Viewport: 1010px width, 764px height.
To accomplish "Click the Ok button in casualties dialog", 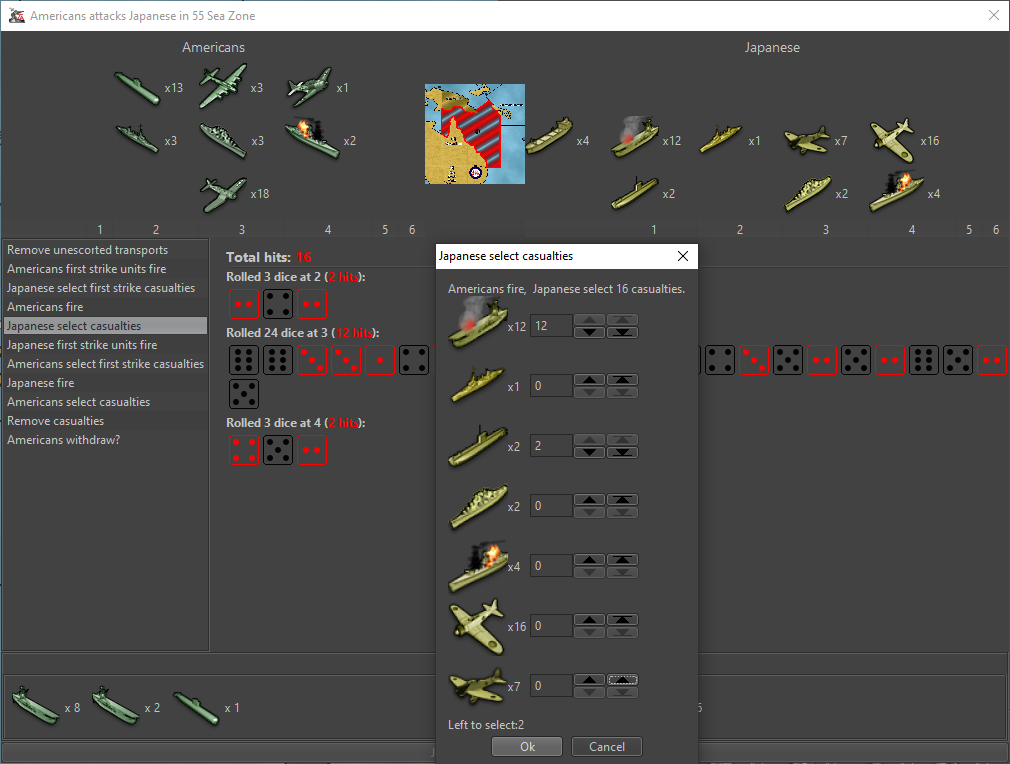I will click(527, 747).
